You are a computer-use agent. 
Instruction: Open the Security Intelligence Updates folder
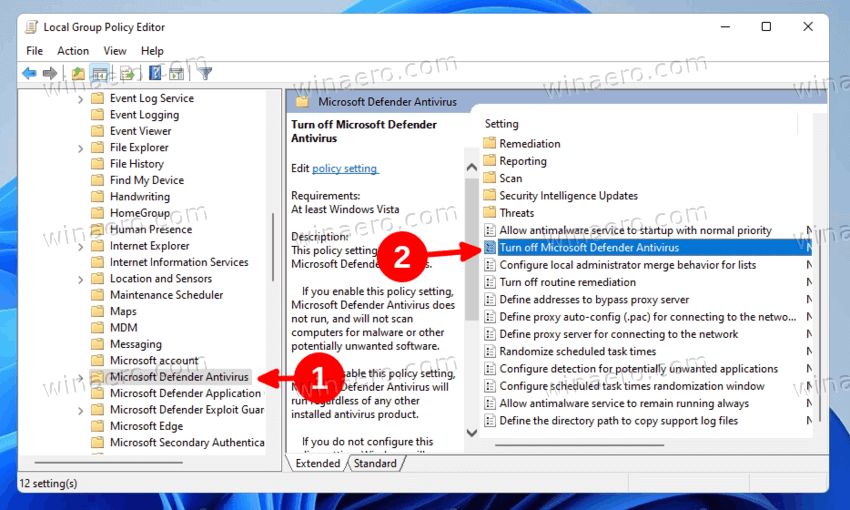(x=568, y=196)
